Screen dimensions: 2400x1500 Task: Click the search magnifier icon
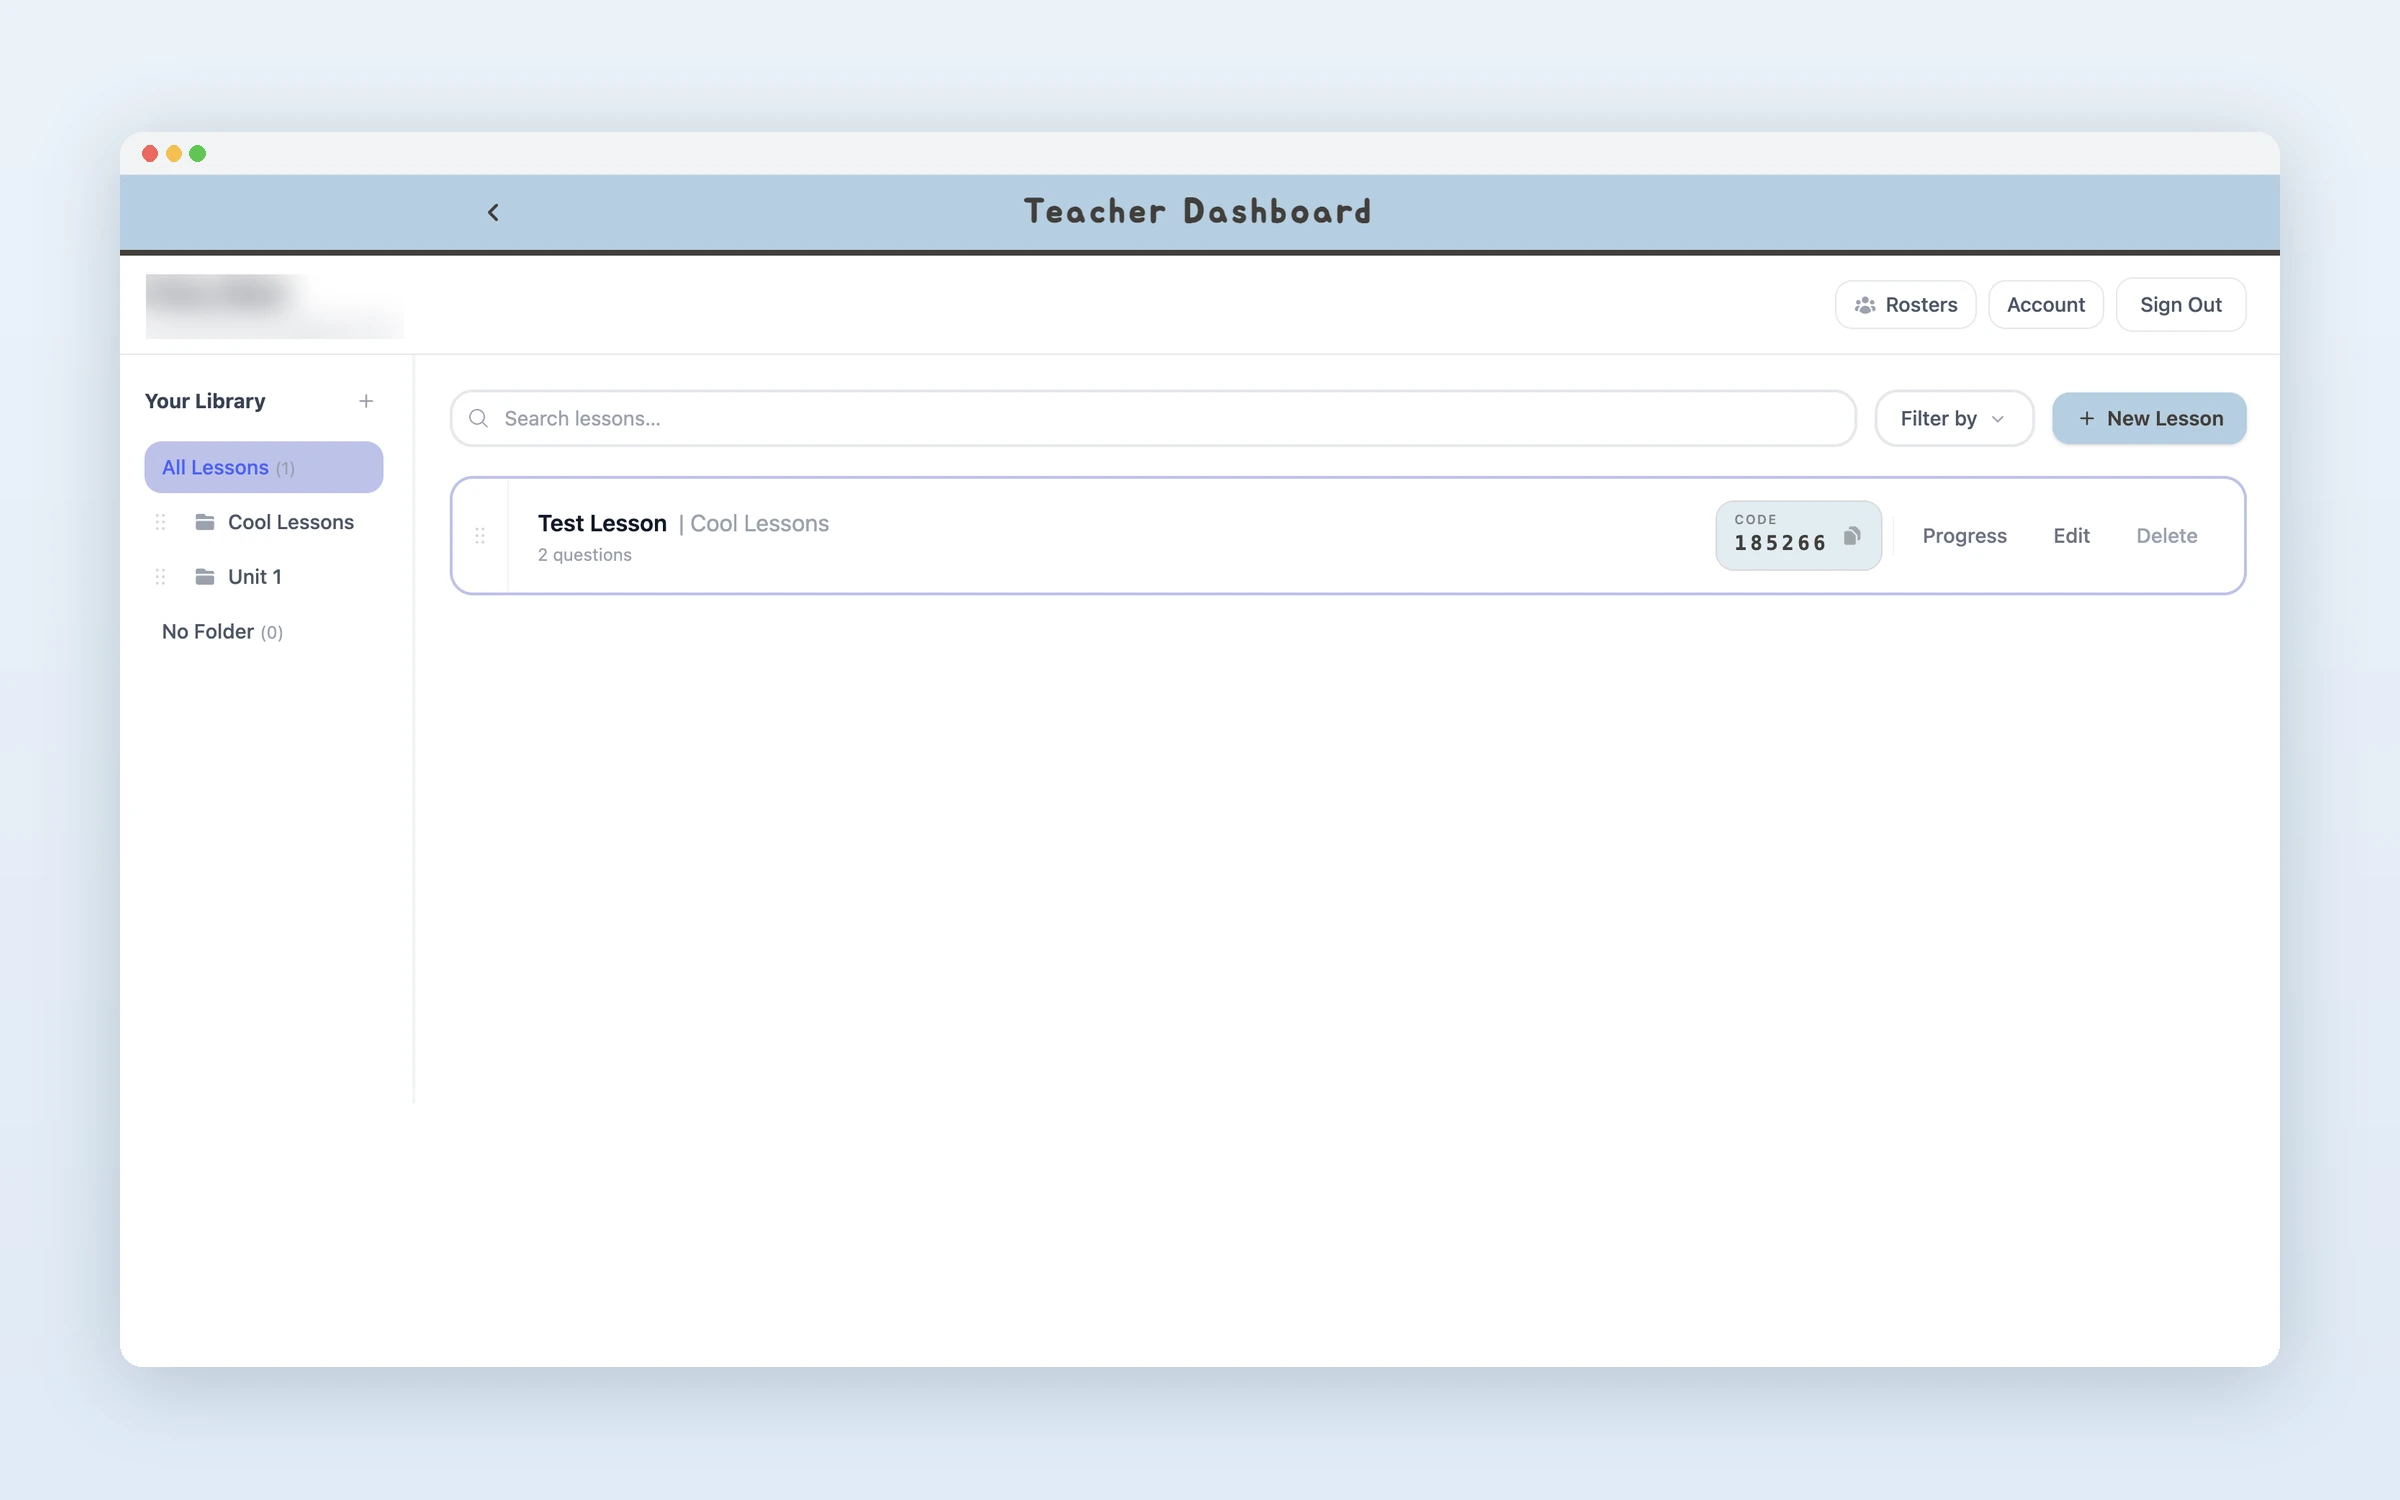click(x=479, y=418)
